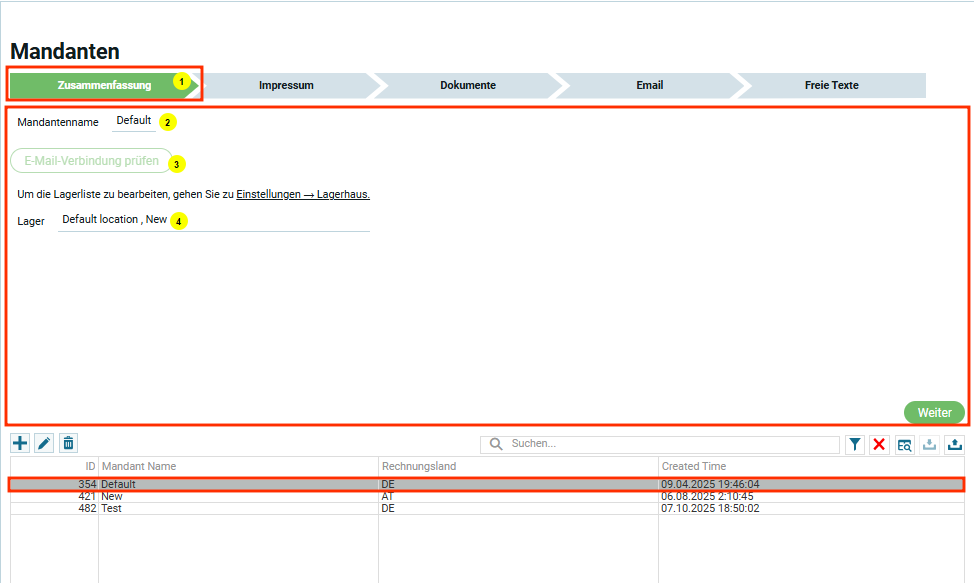Click the advanced search icon beside red X
The height and width of the screenshot is (583, 974).
pos(904,445)
